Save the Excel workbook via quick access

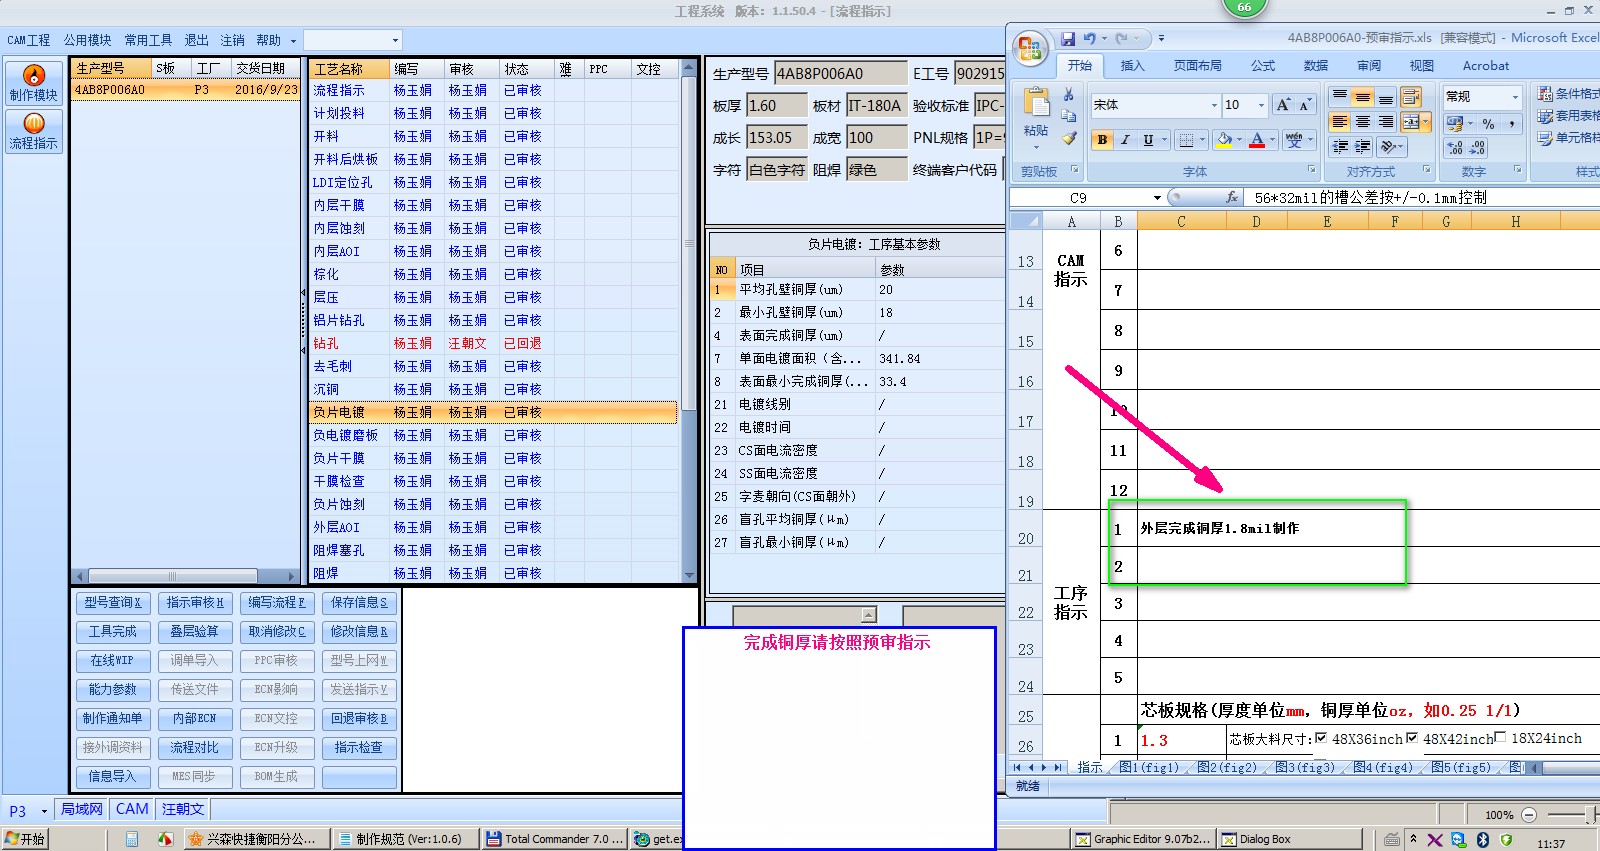point(1068,38)
